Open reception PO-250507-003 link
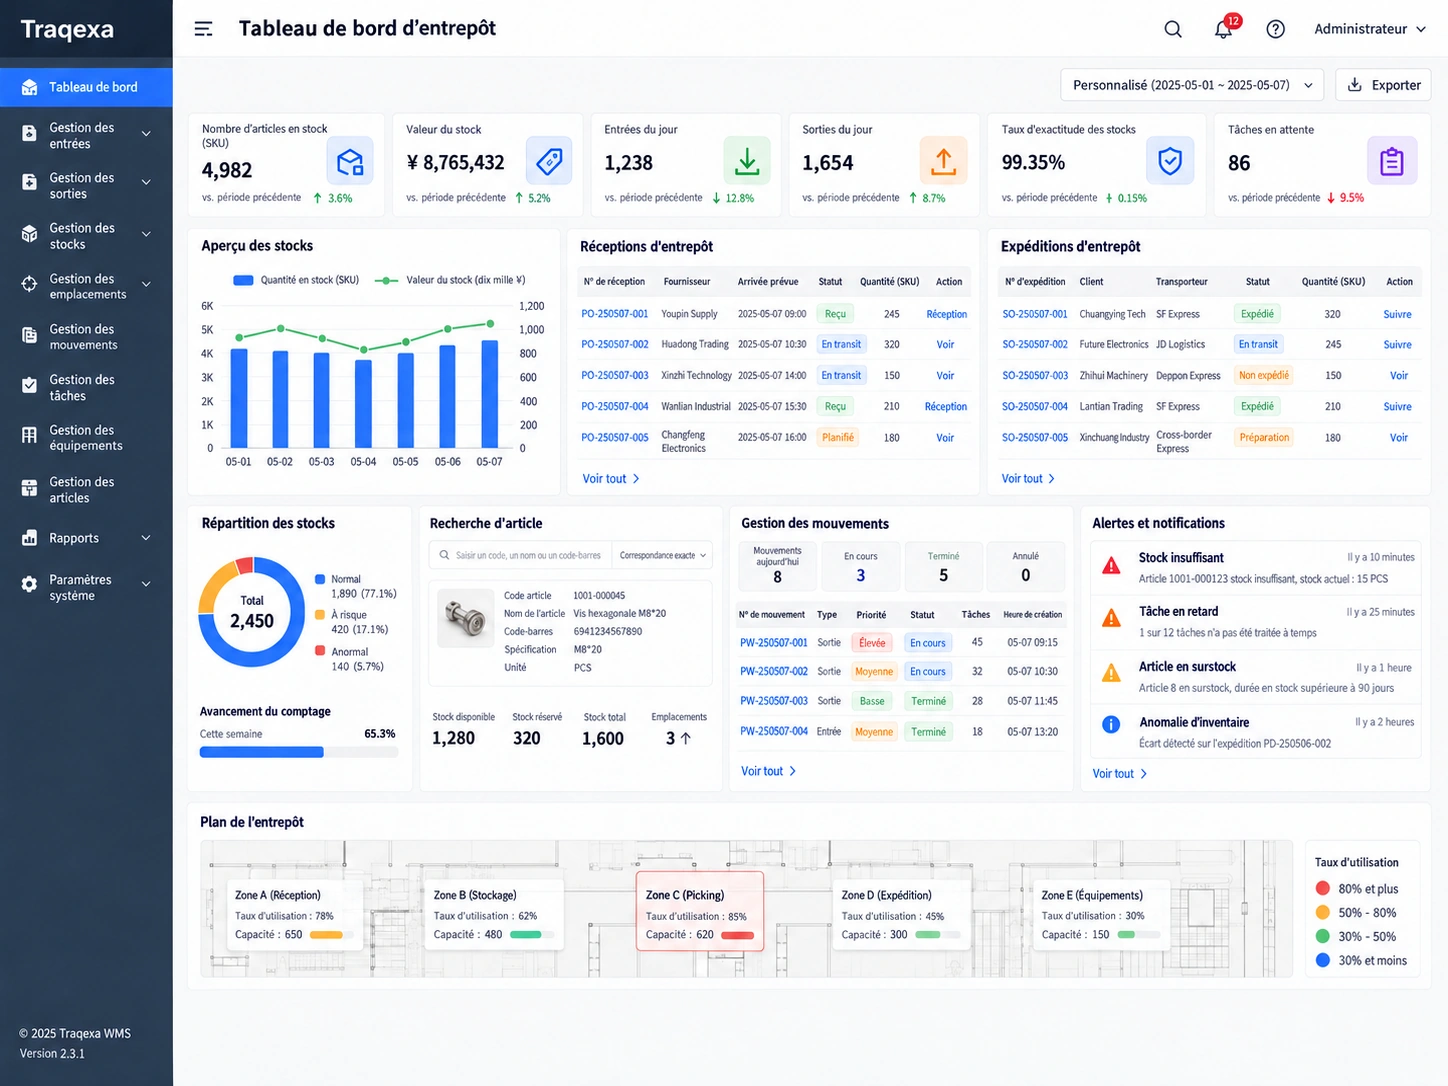 click(615, 376)
